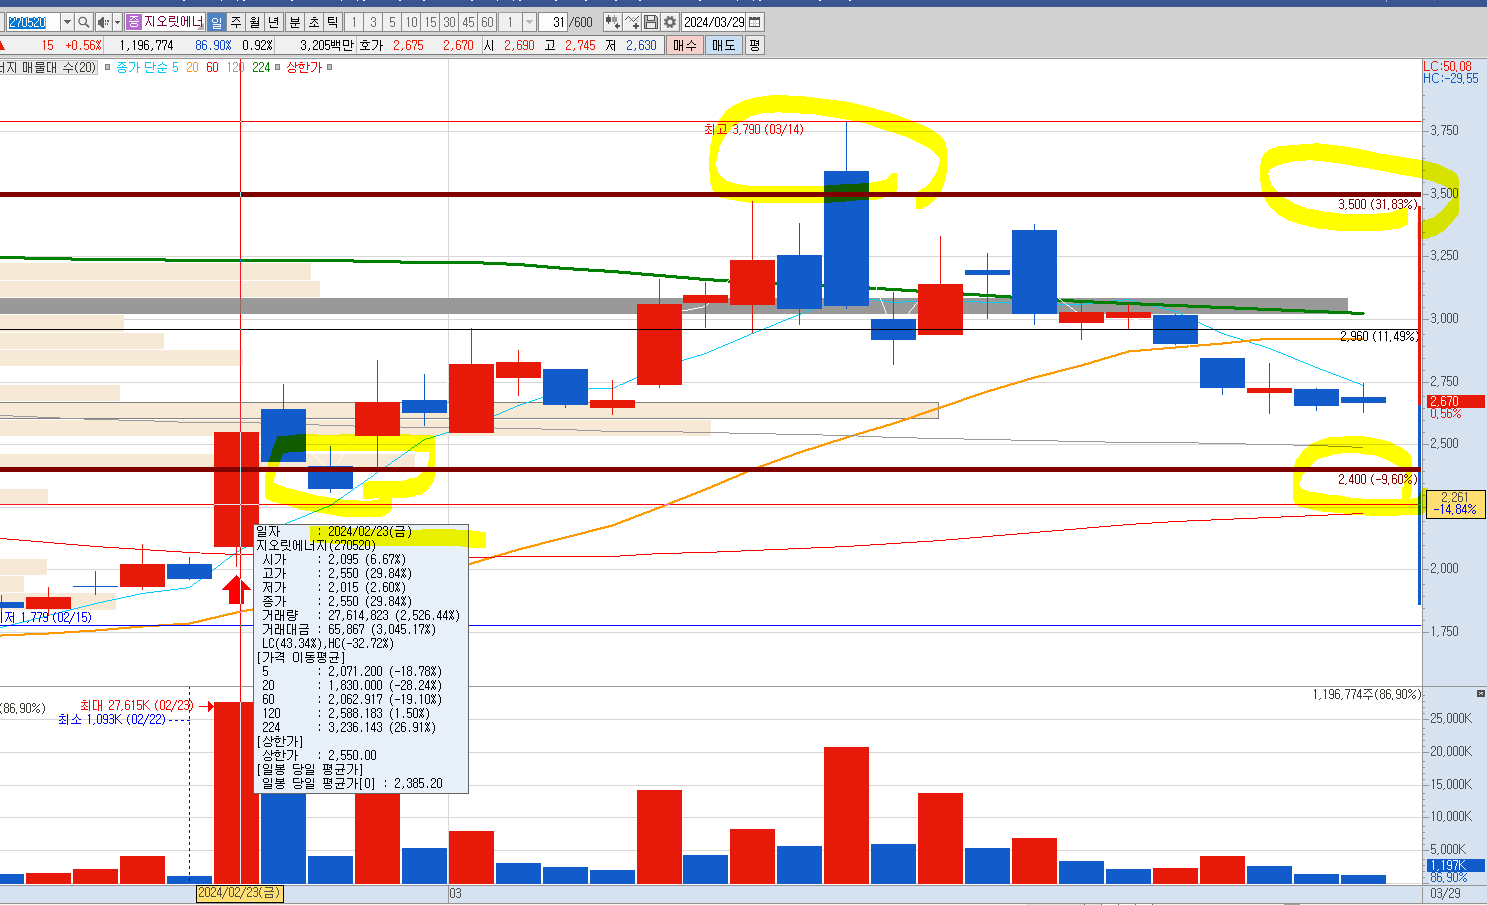The image size is (1487, 905).
Task: Click the stock name field 지오릿에너
Action: pyautogui.click(x=173, y=22)
